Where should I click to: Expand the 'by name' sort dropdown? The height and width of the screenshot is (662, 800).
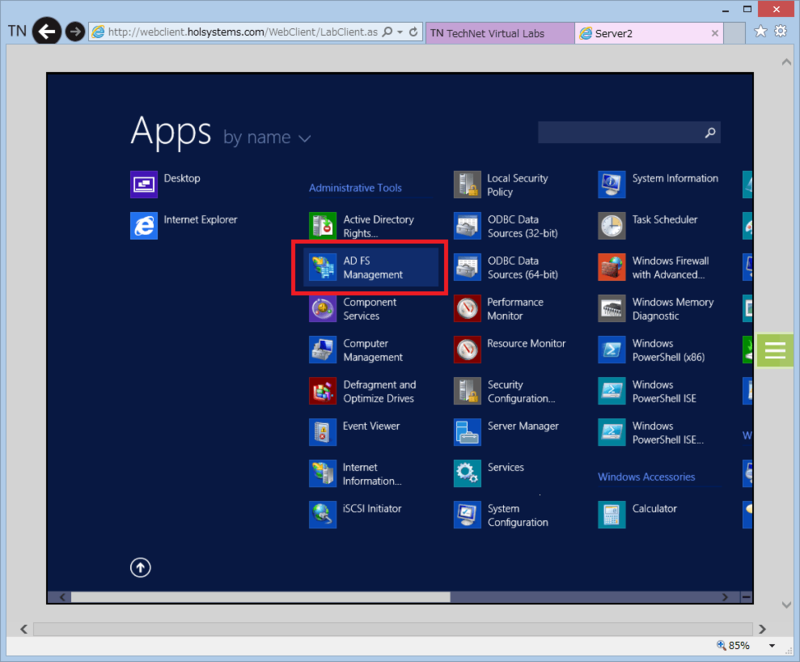click(267, 138)
